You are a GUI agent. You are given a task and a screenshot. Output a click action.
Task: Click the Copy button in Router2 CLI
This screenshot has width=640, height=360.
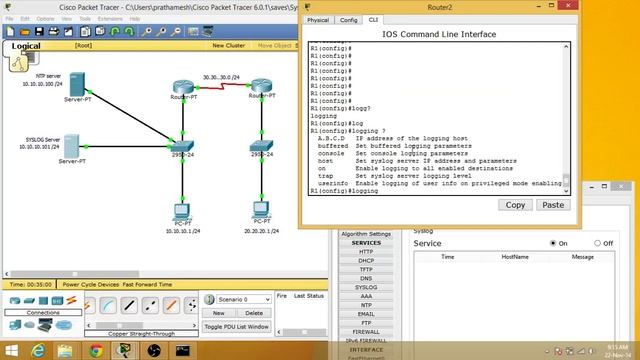(515, 205)
